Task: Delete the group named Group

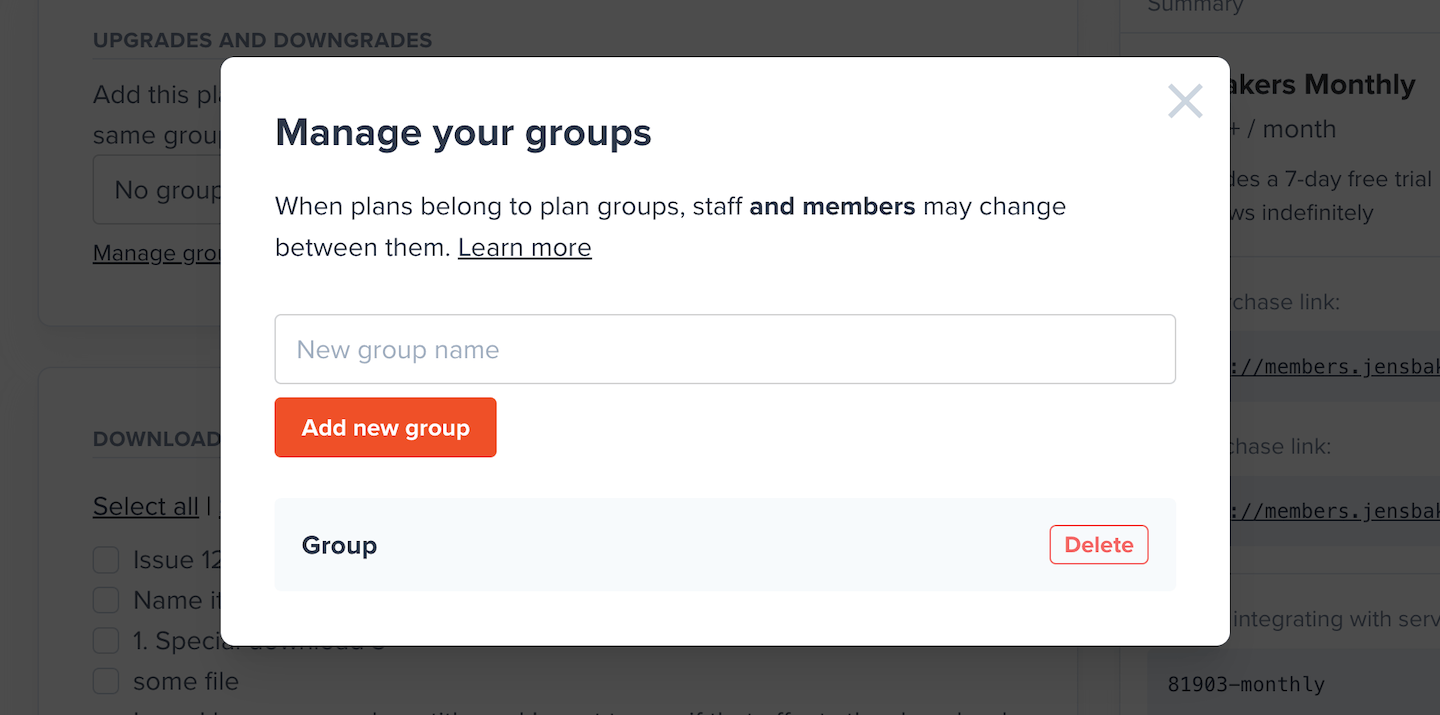Action: [1099, 545]
